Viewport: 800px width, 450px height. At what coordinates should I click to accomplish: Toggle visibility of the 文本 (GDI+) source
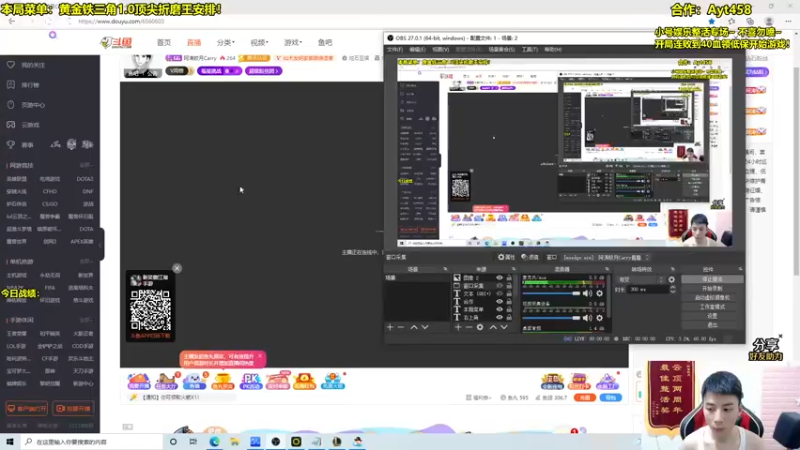(499, 294)
